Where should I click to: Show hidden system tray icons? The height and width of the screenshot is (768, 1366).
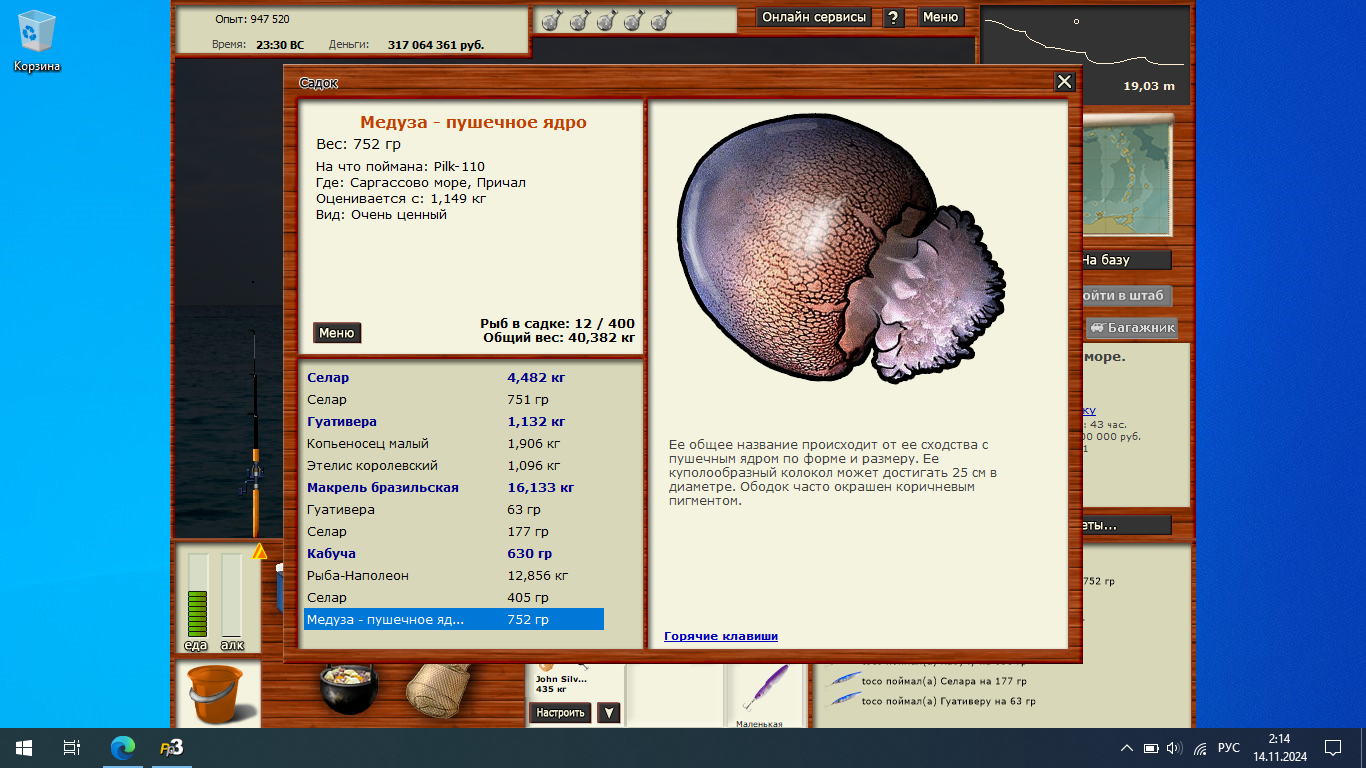pyautogui.click(x=1127, y=747)
